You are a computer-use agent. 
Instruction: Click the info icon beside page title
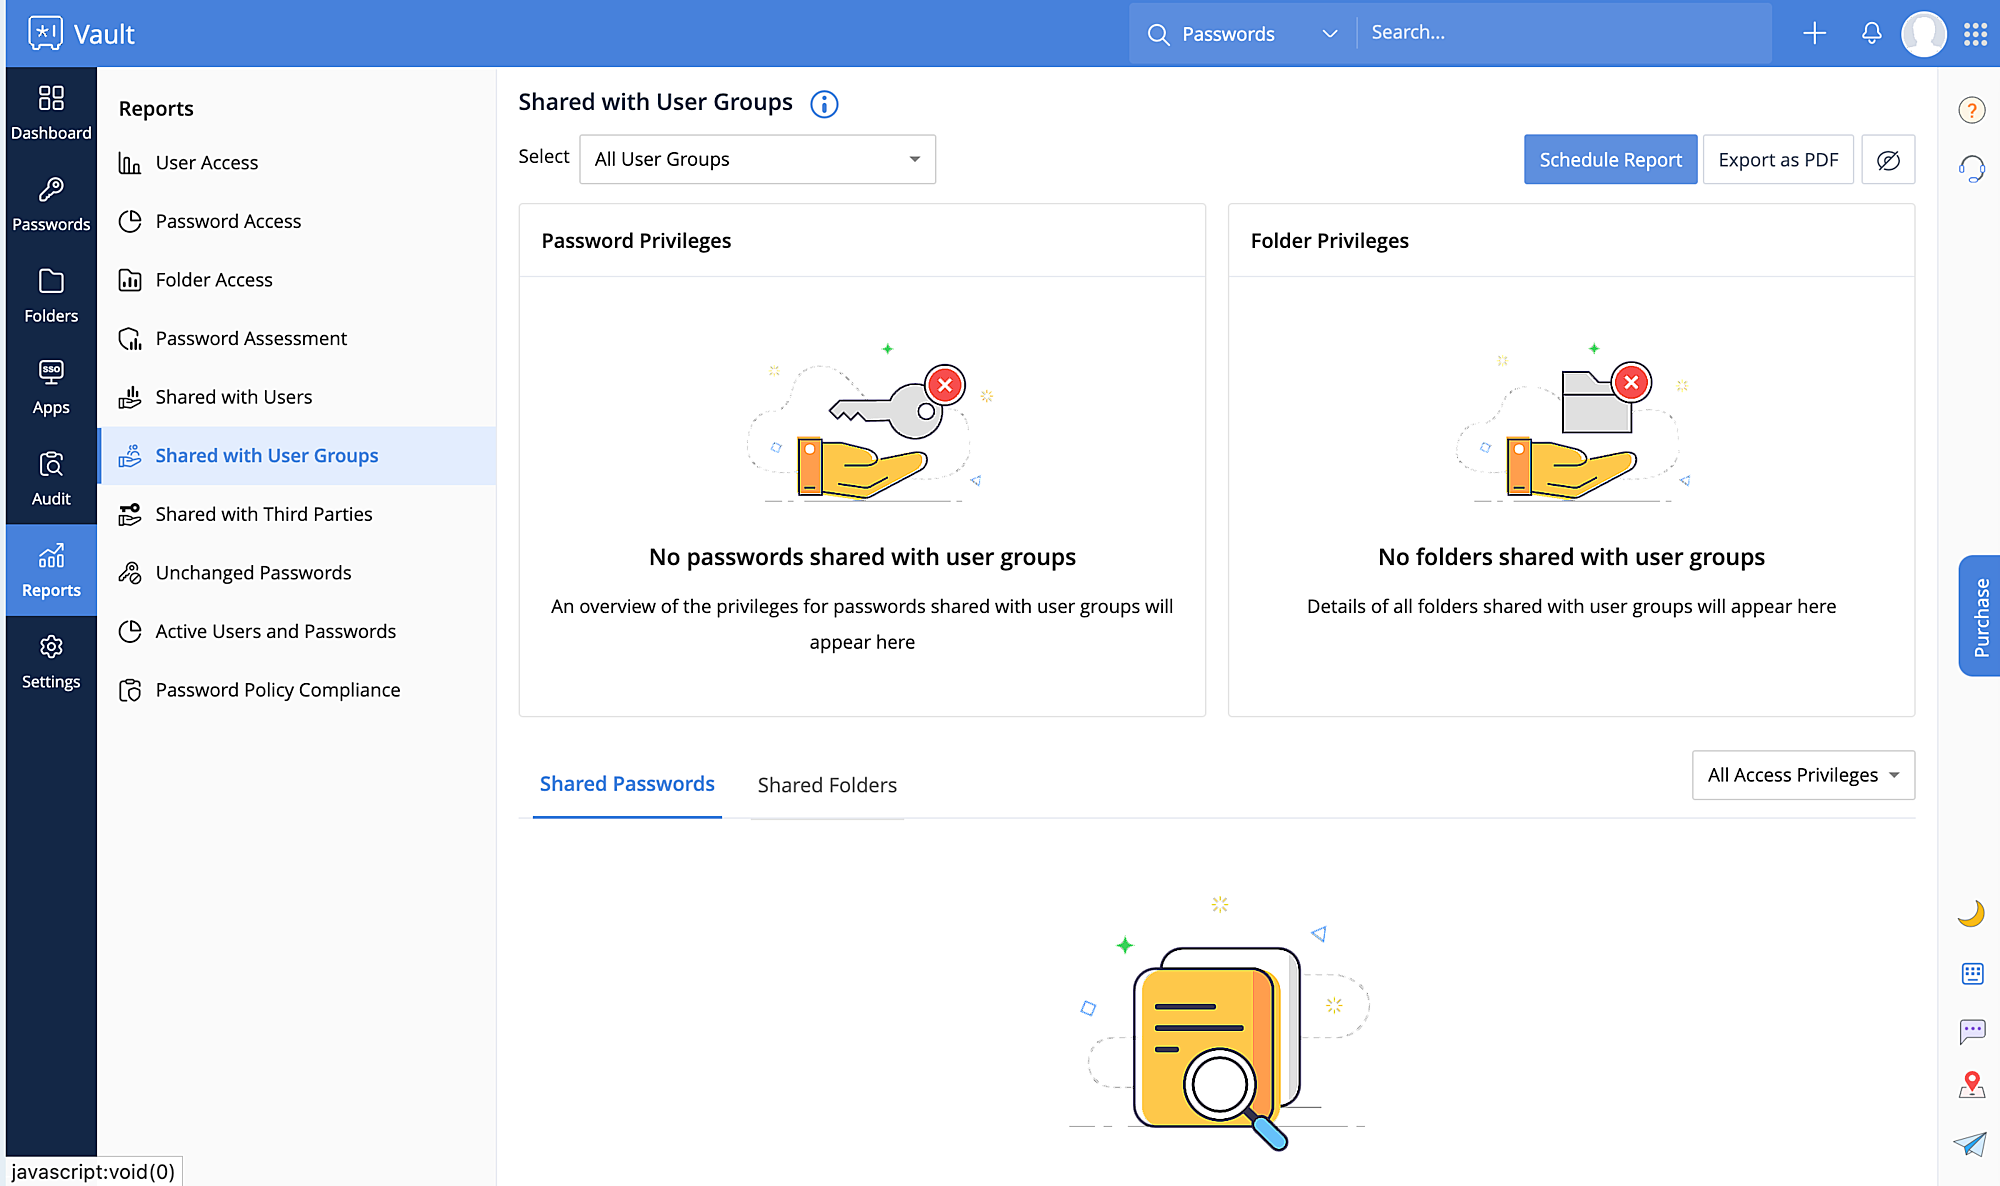pos(824,104)
